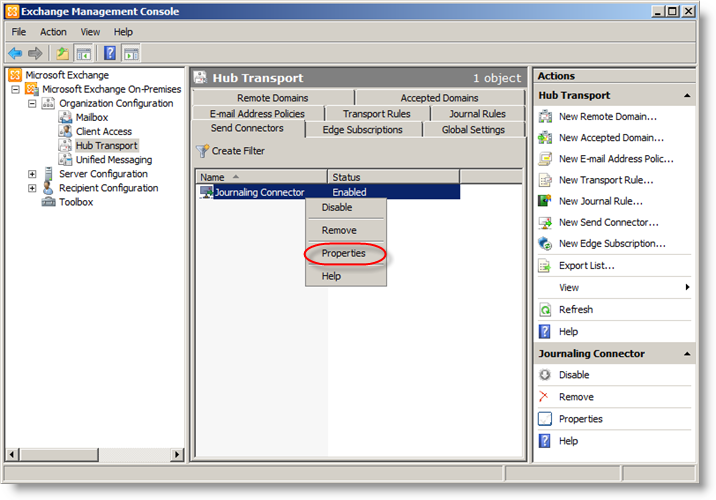716x500 pixels.
Task: Click Remove in the Journaling Connector actions
Action: tap(576, 397)
